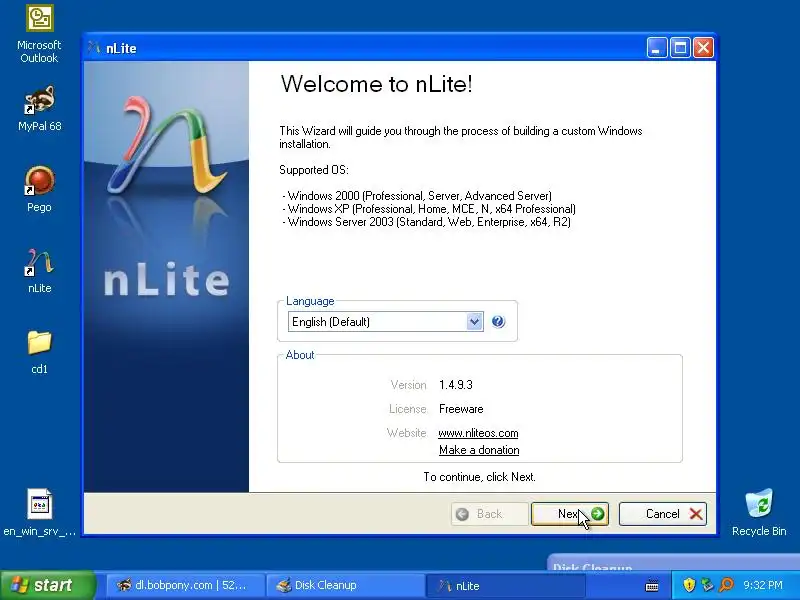This screenshot has width=800, height=600.
Task: Select the cd1 folder on desktop
Action: (39, 352)
